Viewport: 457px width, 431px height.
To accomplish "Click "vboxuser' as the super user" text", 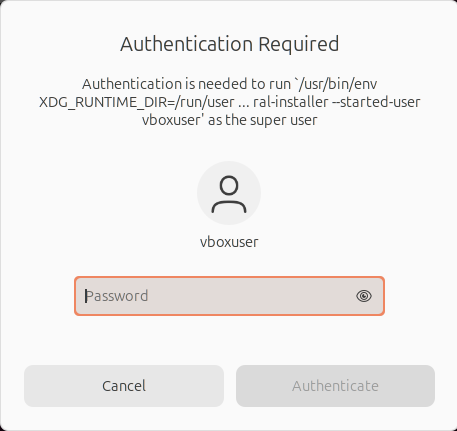I will pos(230,120).
